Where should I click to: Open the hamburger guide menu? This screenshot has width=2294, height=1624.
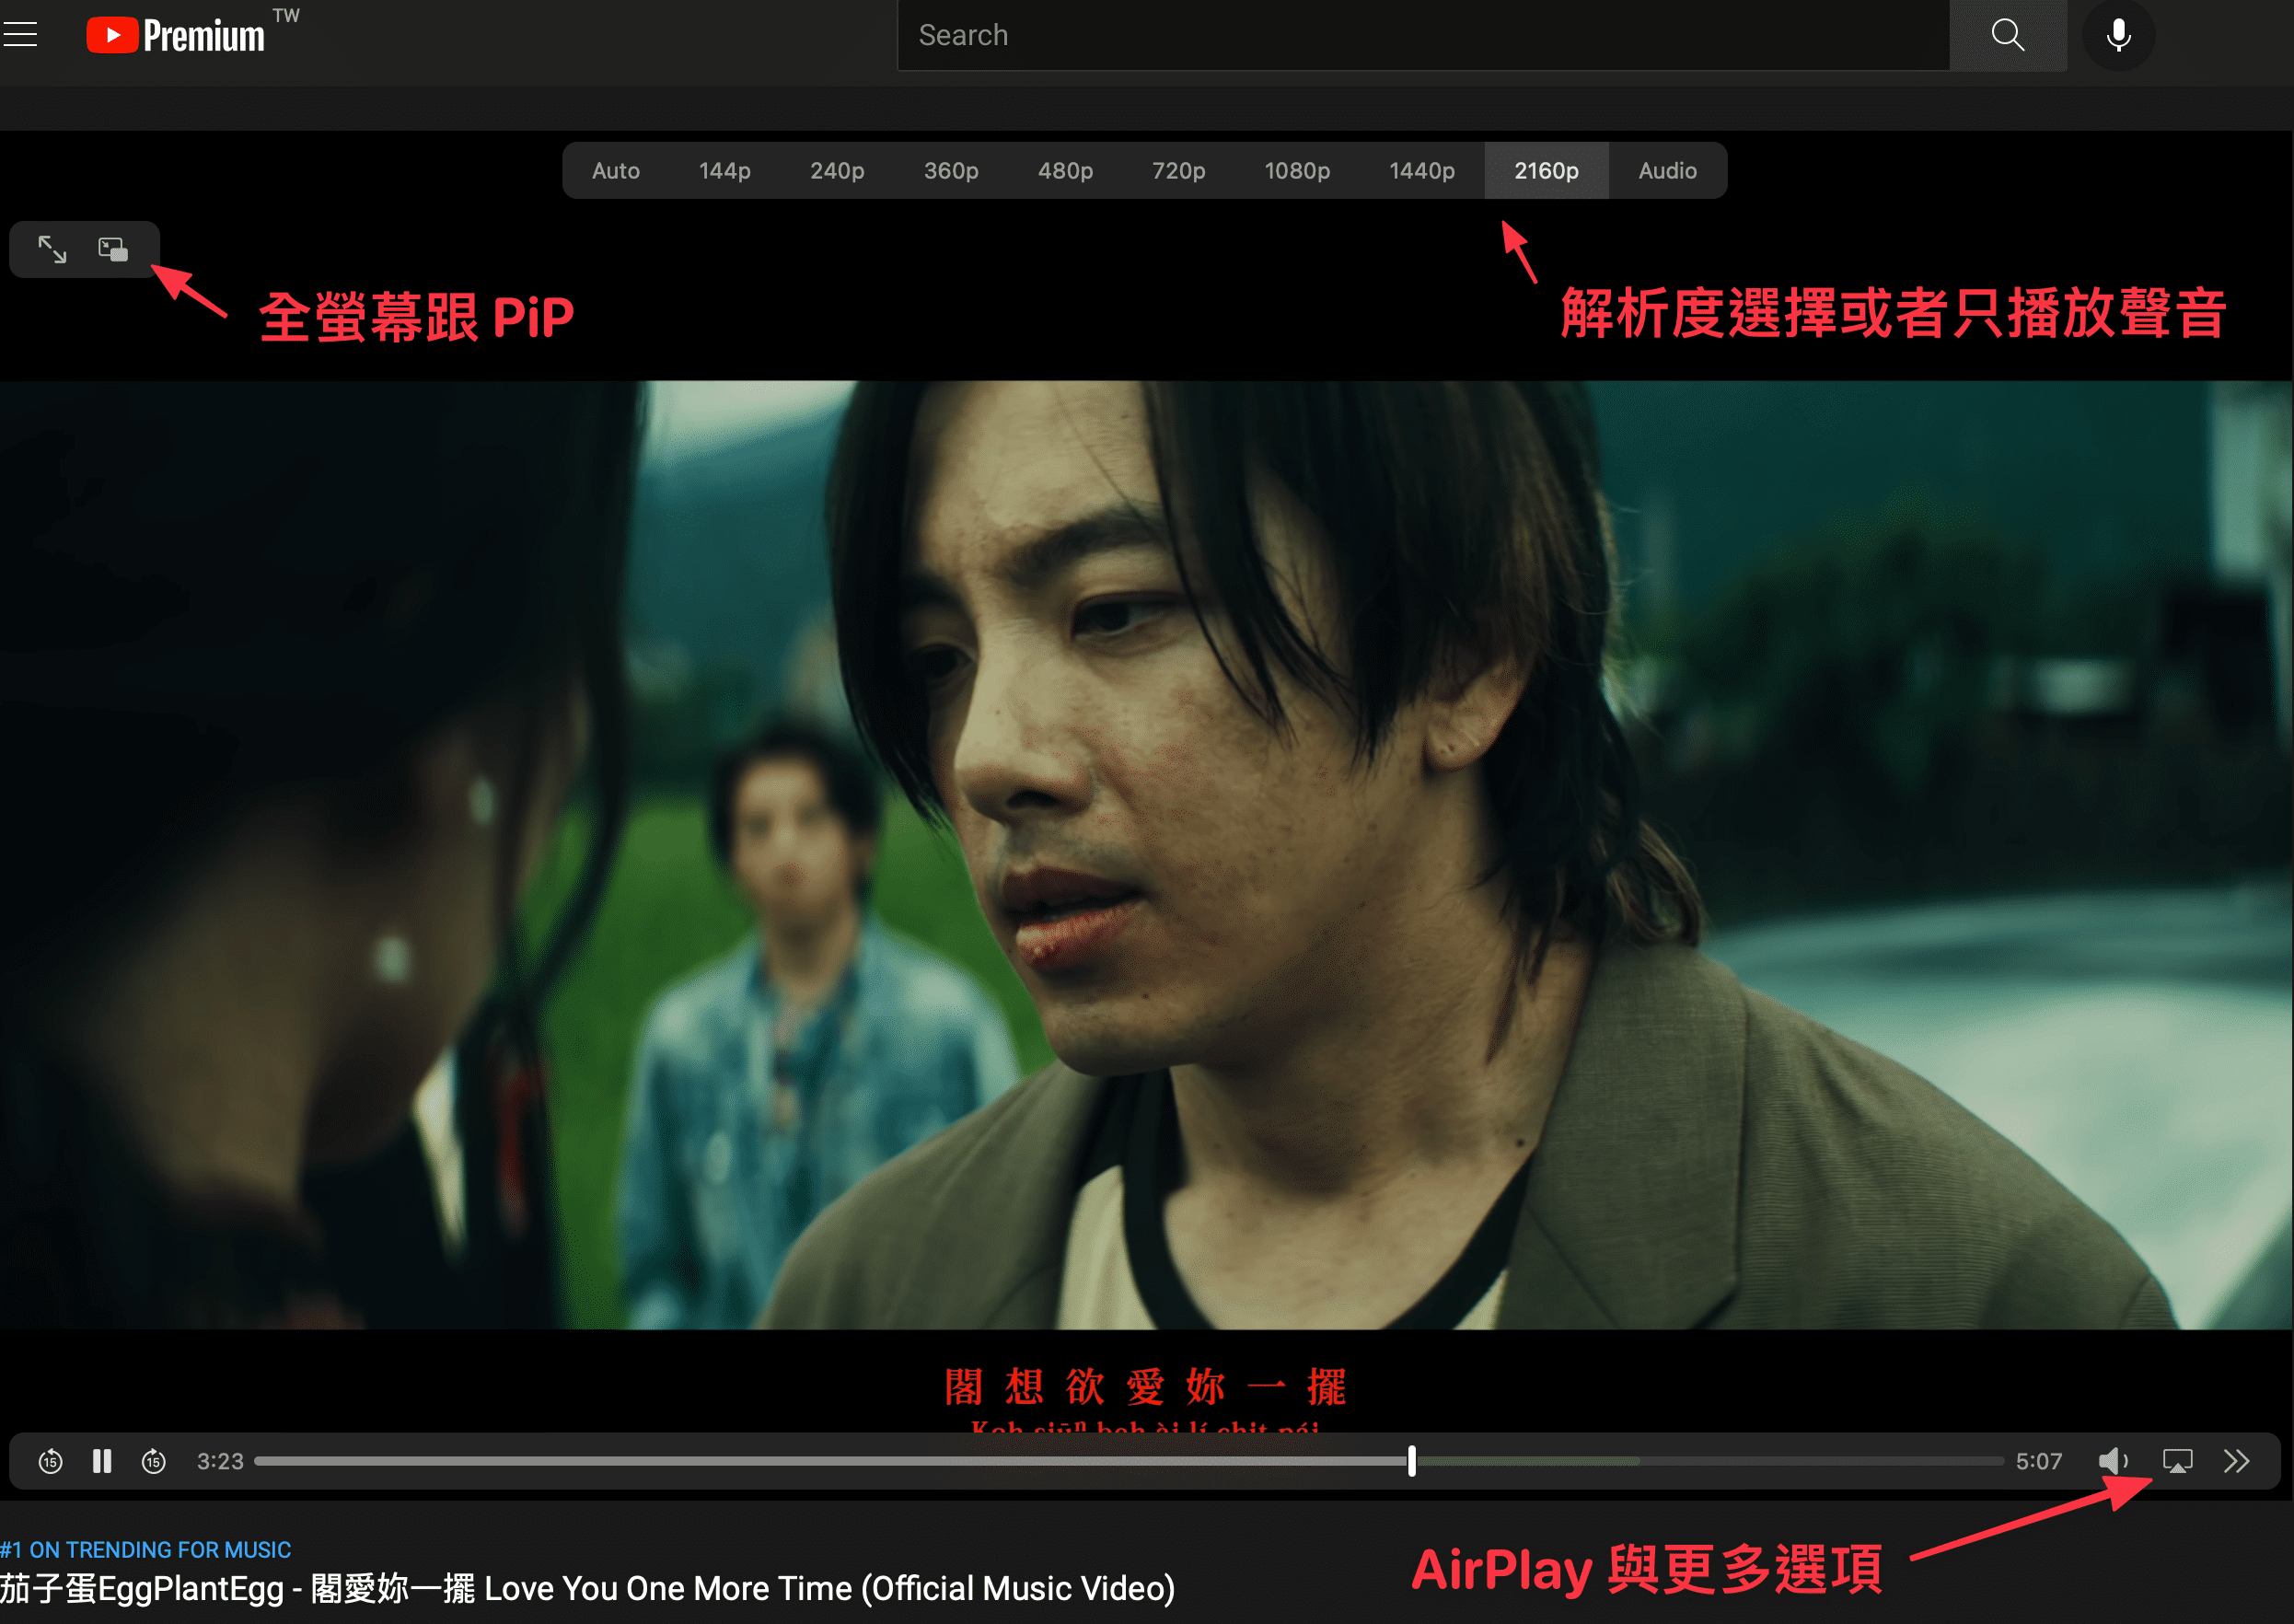click(x=20, y=35)
